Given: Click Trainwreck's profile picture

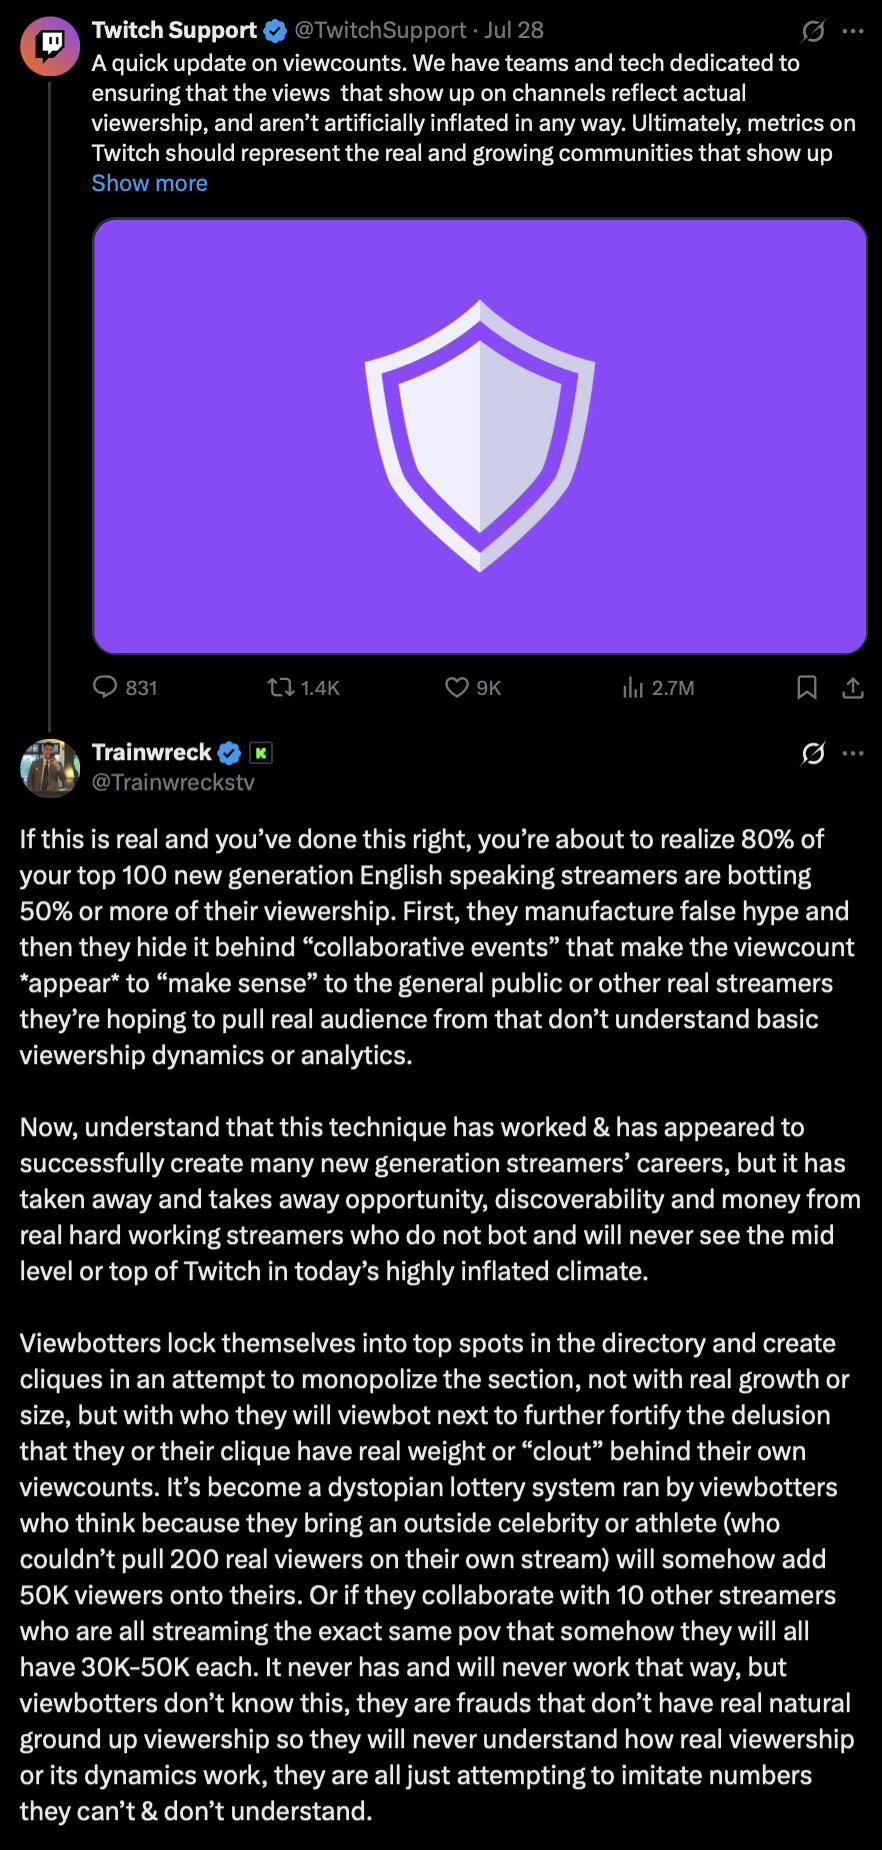Looking at the screenshot, I should tap(50, 768).
